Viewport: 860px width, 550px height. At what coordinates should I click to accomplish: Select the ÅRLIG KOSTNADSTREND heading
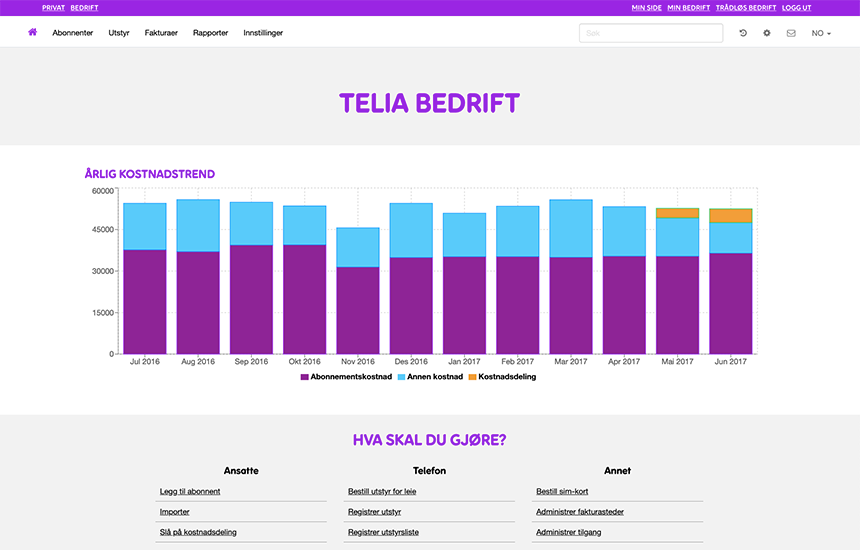click(x=150, y=174)
